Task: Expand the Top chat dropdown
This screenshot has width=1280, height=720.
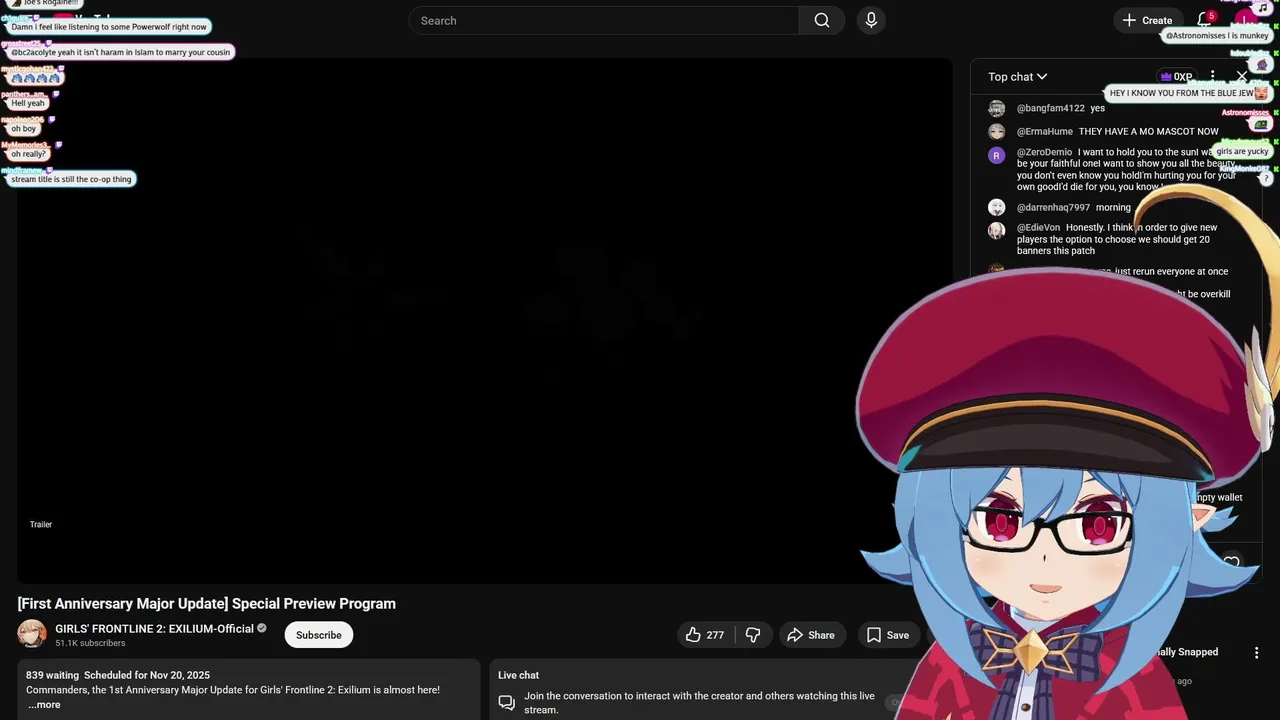Action: [1018, 77]
